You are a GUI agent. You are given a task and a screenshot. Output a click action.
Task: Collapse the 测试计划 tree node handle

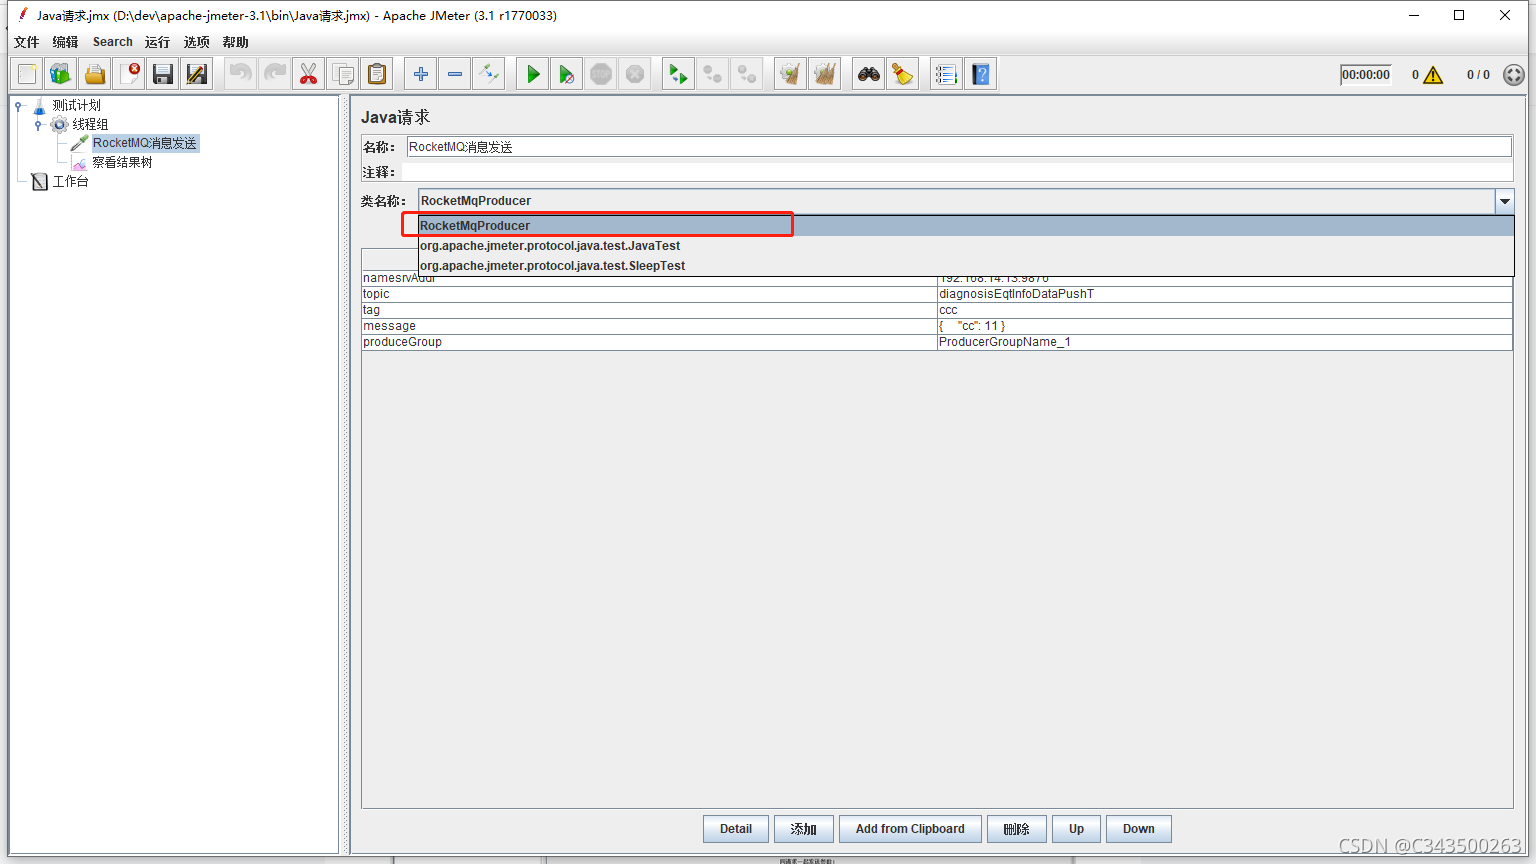[19, 105]
